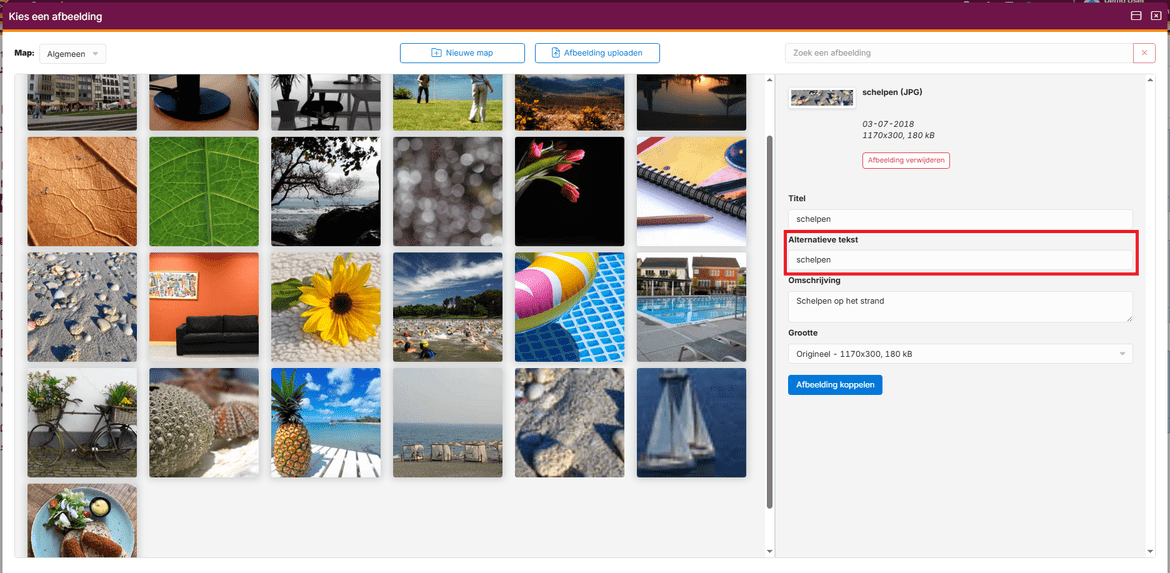Image resolution: width=1170 pixels, height=573 pixels.
Task: Click in the Alternatieve tekst field
Action: point(960,260)
